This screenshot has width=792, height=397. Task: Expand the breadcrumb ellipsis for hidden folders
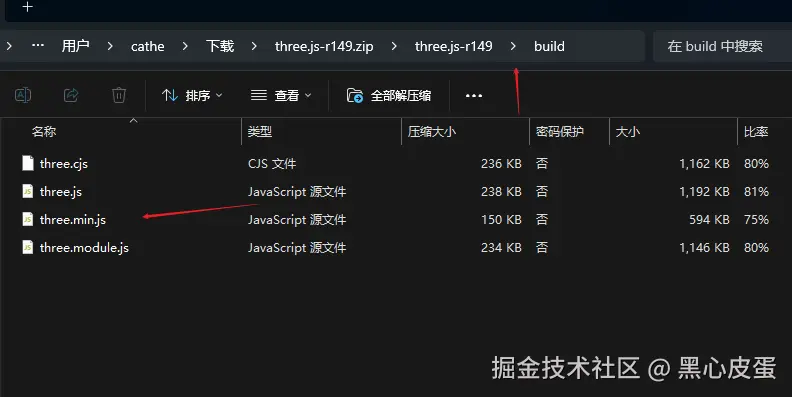pos(38,45)
